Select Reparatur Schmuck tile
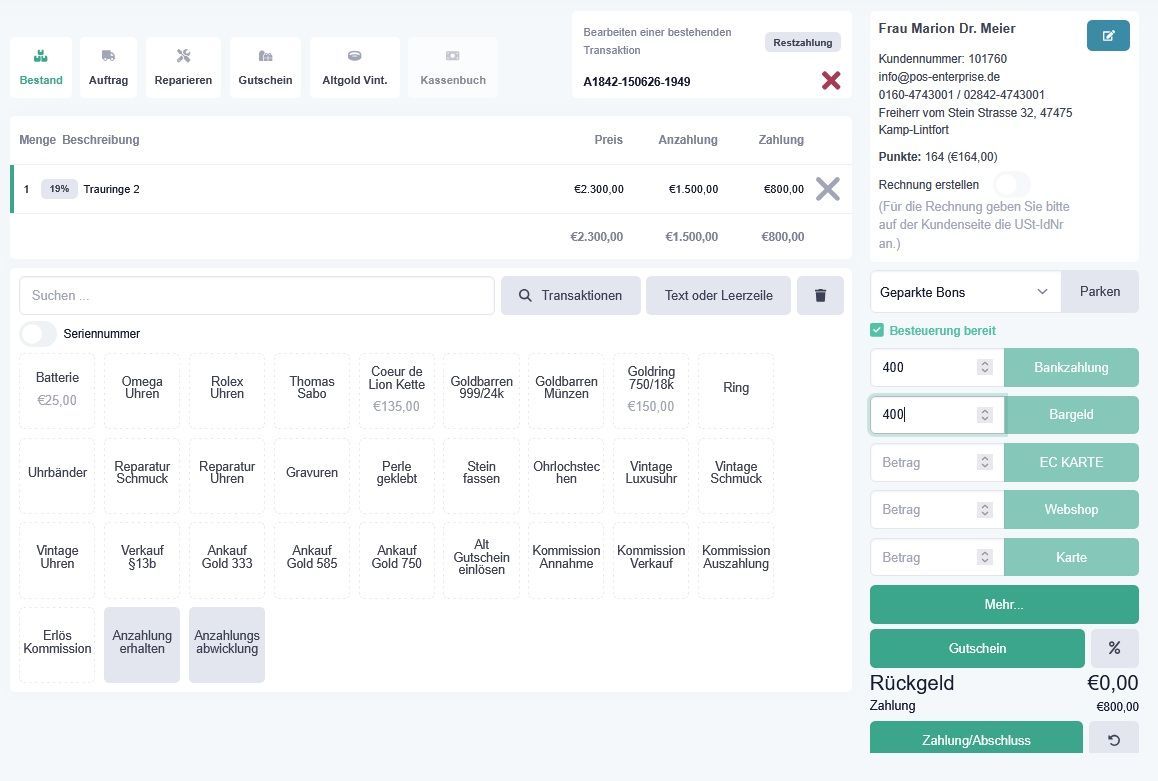 (142, 475)
